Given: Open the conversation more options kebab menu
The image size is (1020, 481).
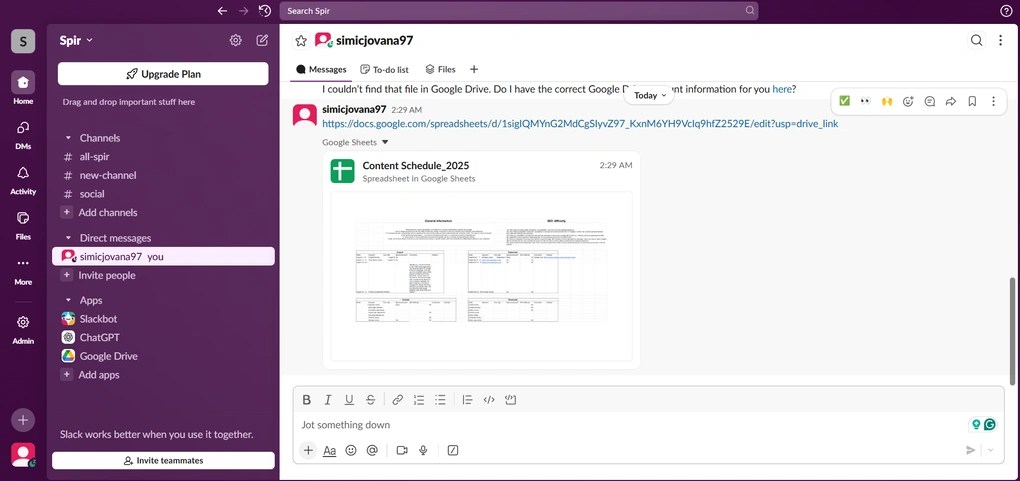Looking at the screenshot, I should (1000, 40).
